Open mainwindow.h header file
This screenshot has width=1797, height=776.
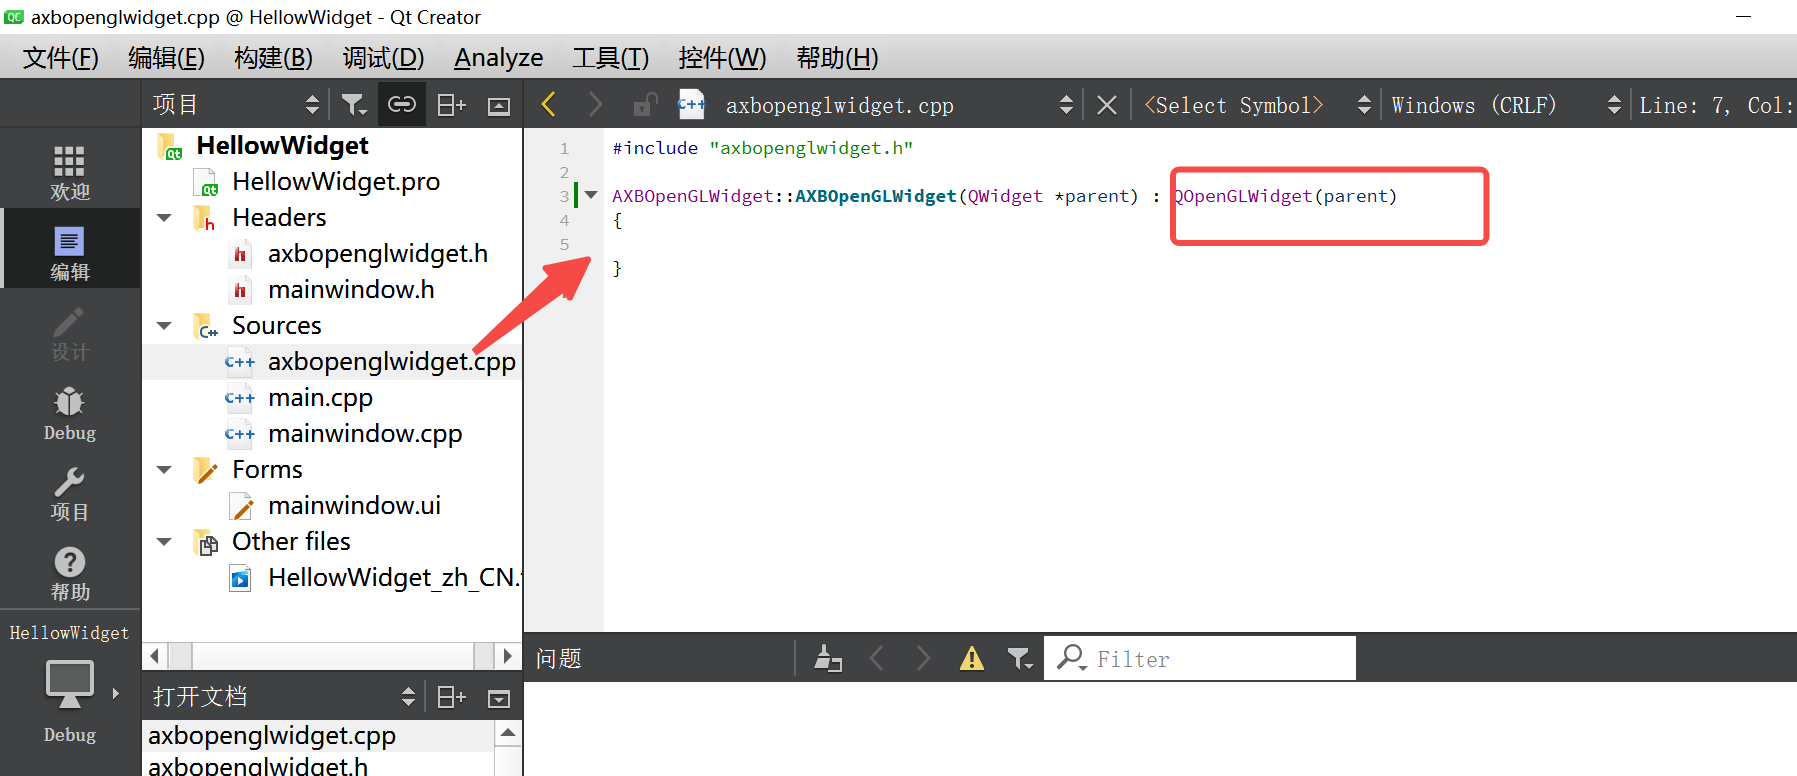pyautogui.click(x=351, y=290)
